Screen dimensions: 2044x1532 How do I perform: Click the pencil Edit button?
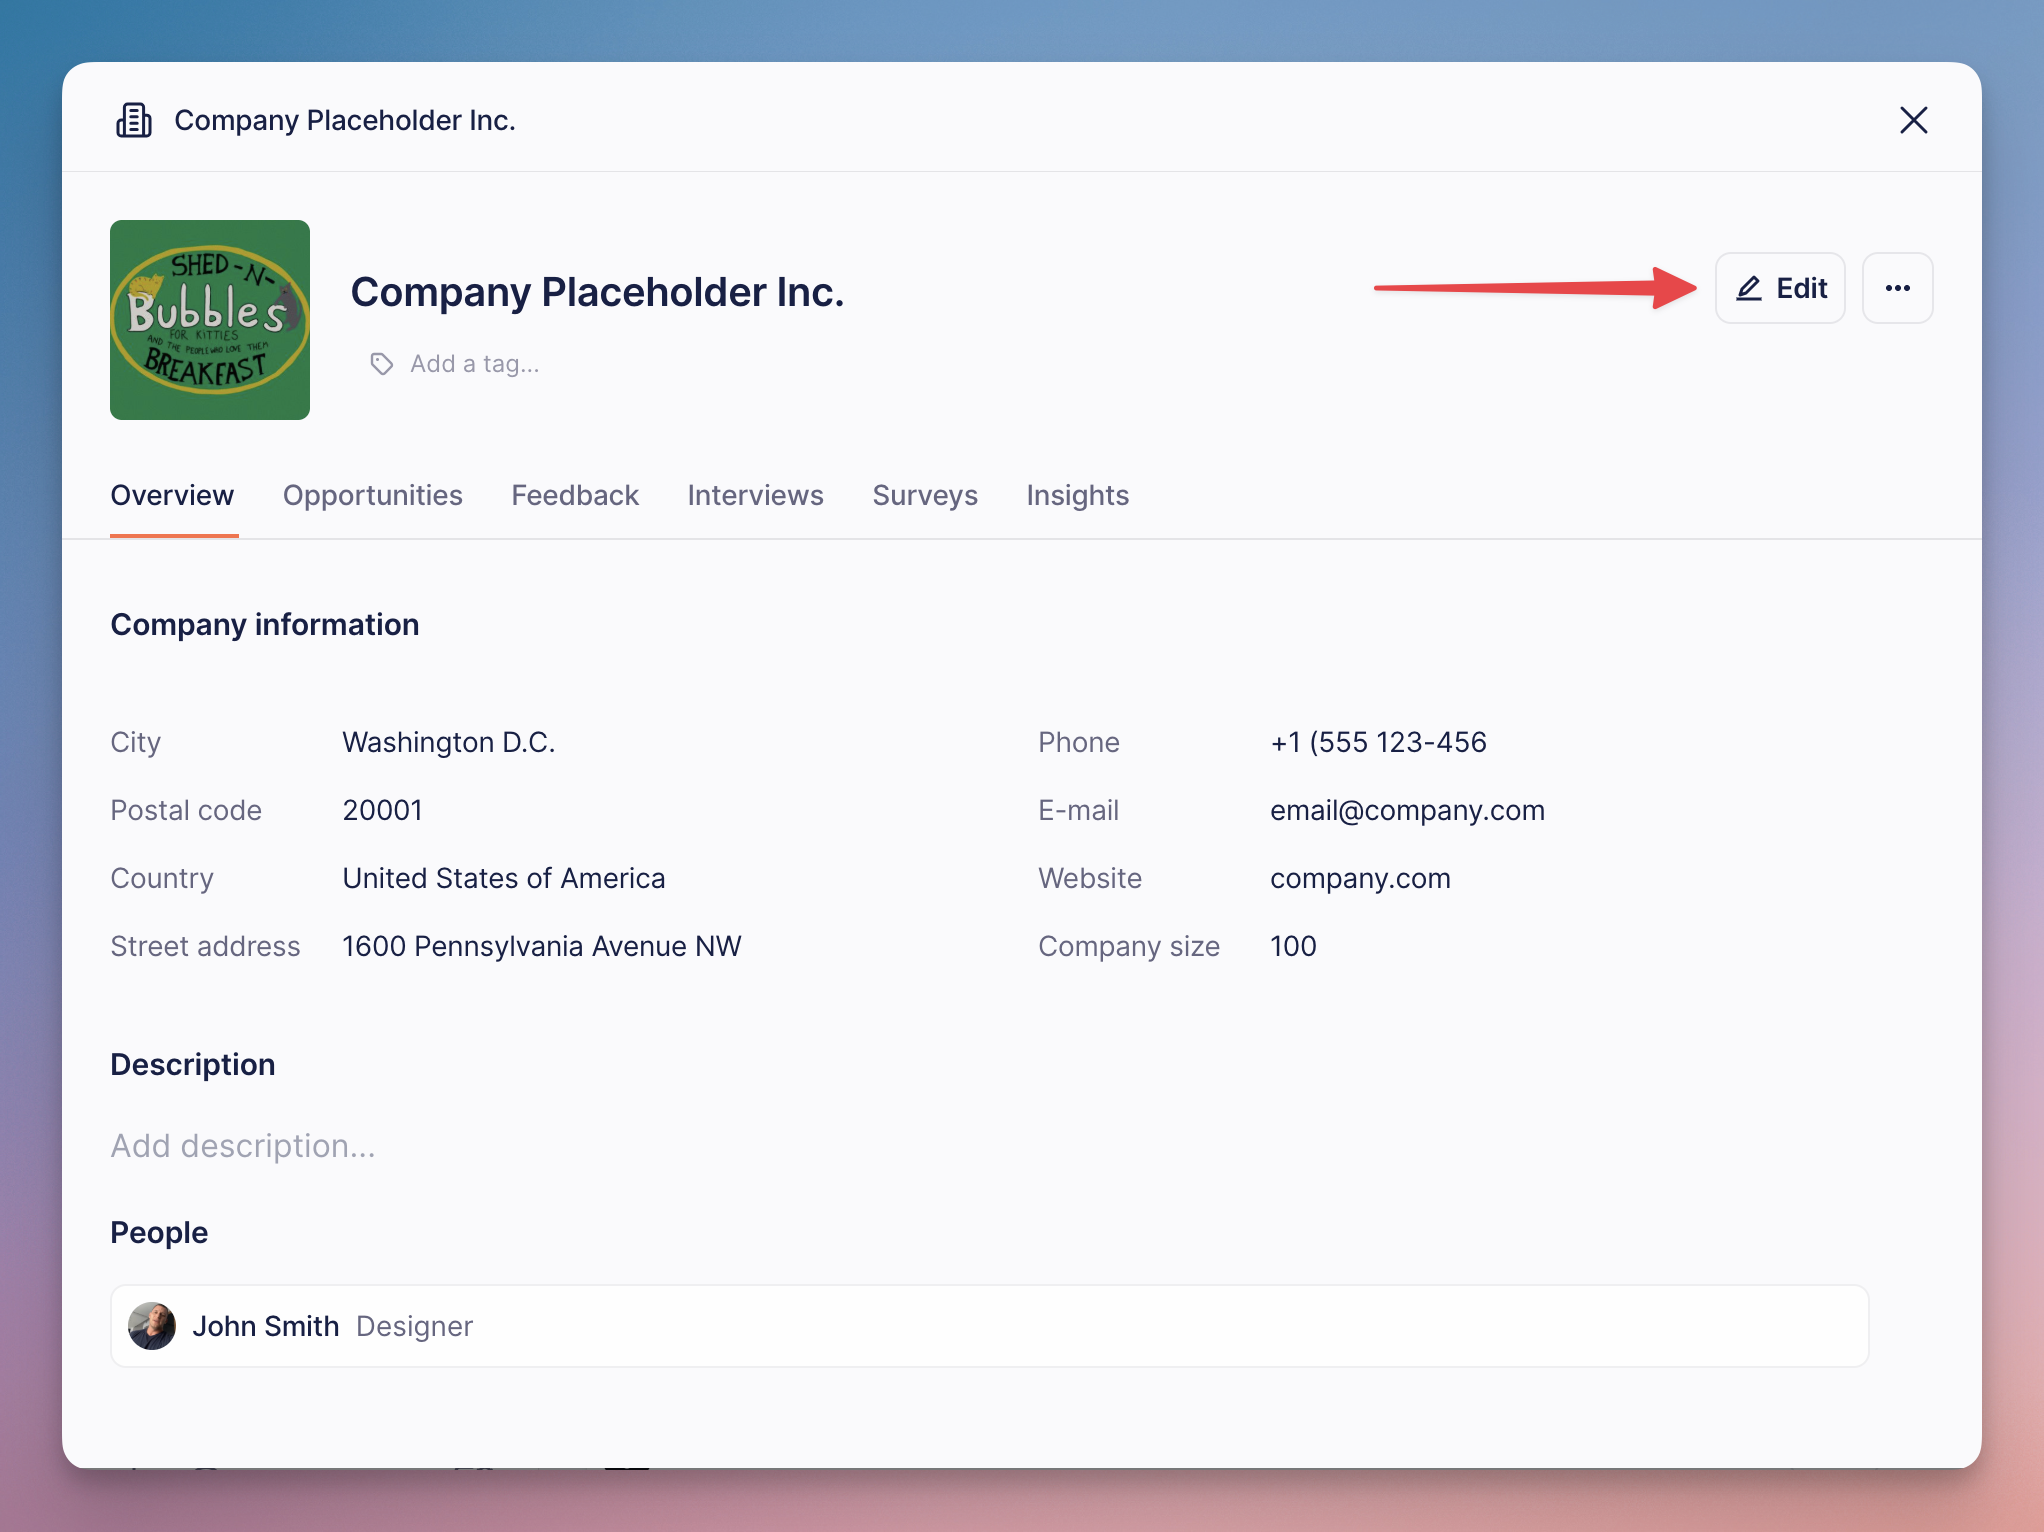1780,288
